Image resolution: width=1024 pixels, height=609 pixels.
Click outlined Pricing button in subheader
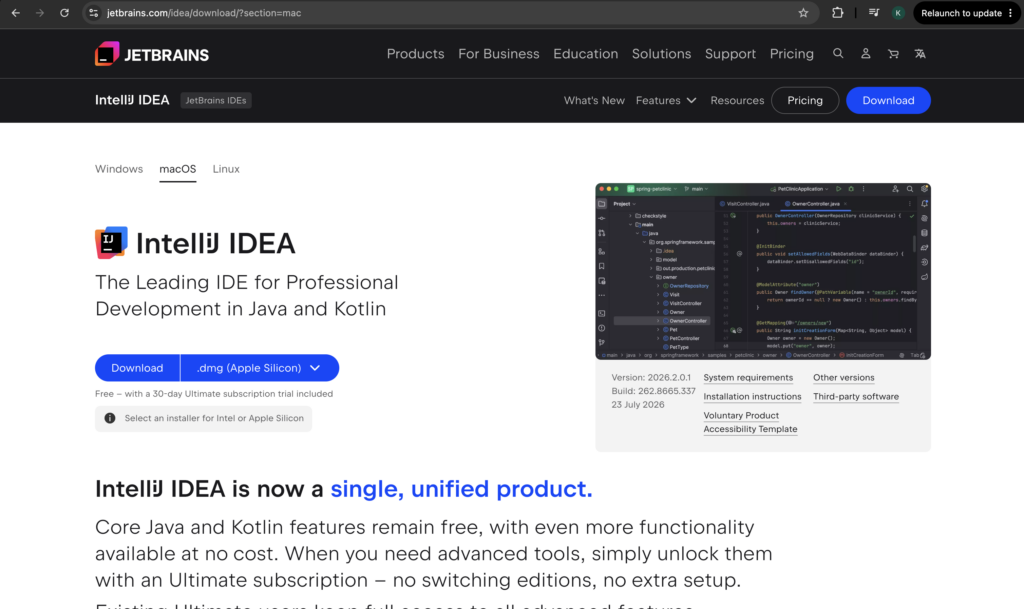coord(805,101)
